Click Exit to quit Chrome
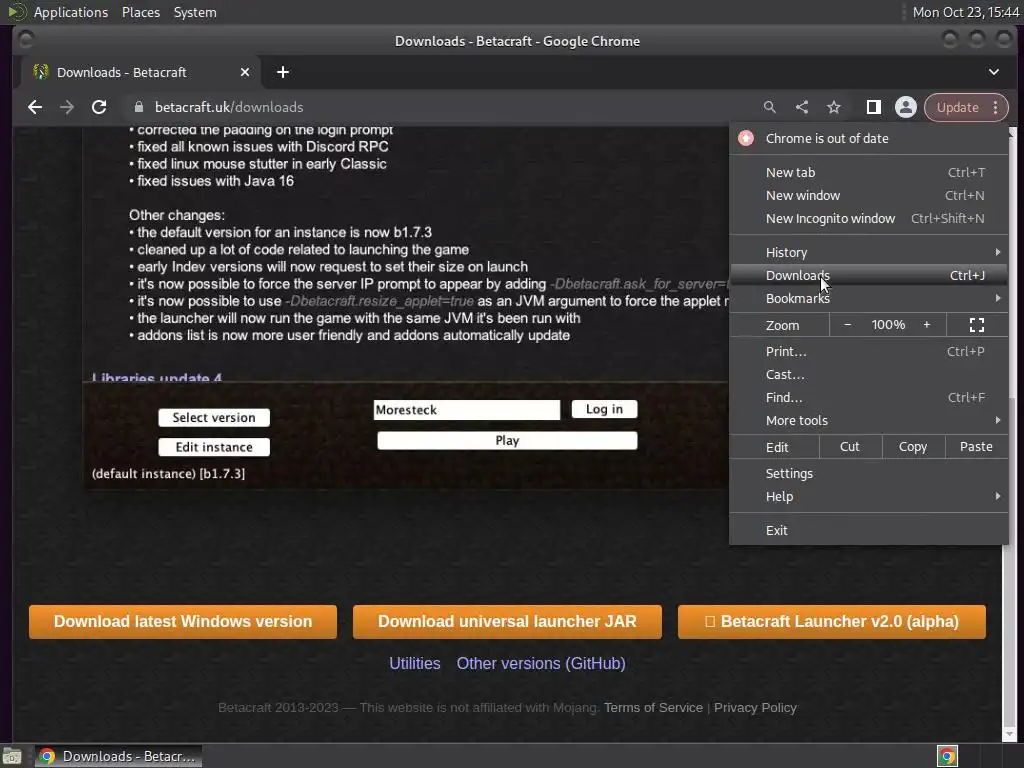The image size is (1024, 768). click(x=869, y=530)
